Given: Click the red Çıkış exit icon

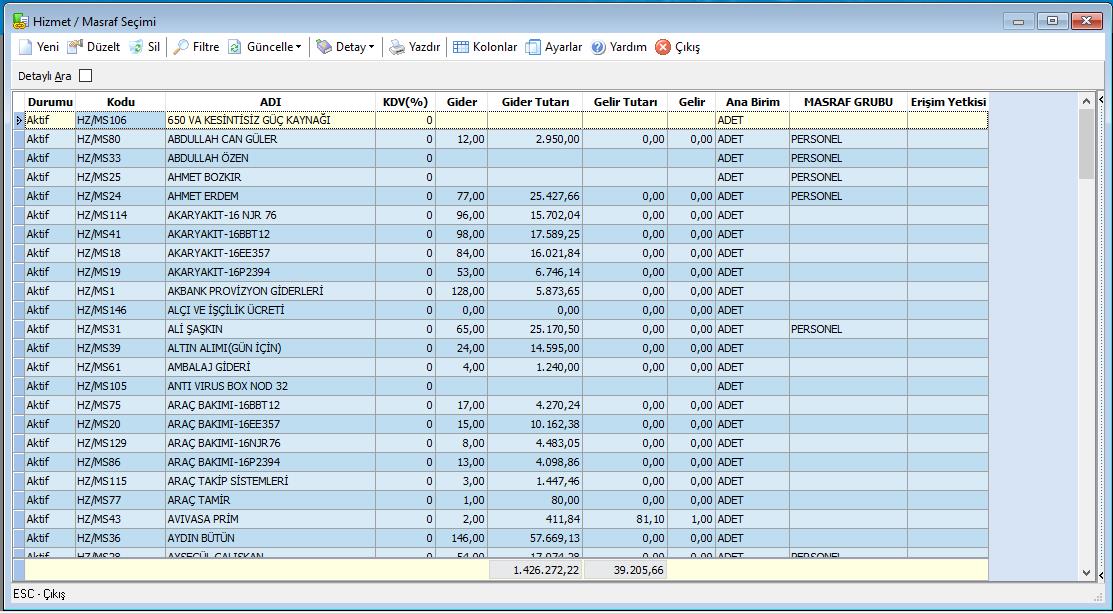Looking at the screenshot, I should pyautogui.click(x=663, y=48).
